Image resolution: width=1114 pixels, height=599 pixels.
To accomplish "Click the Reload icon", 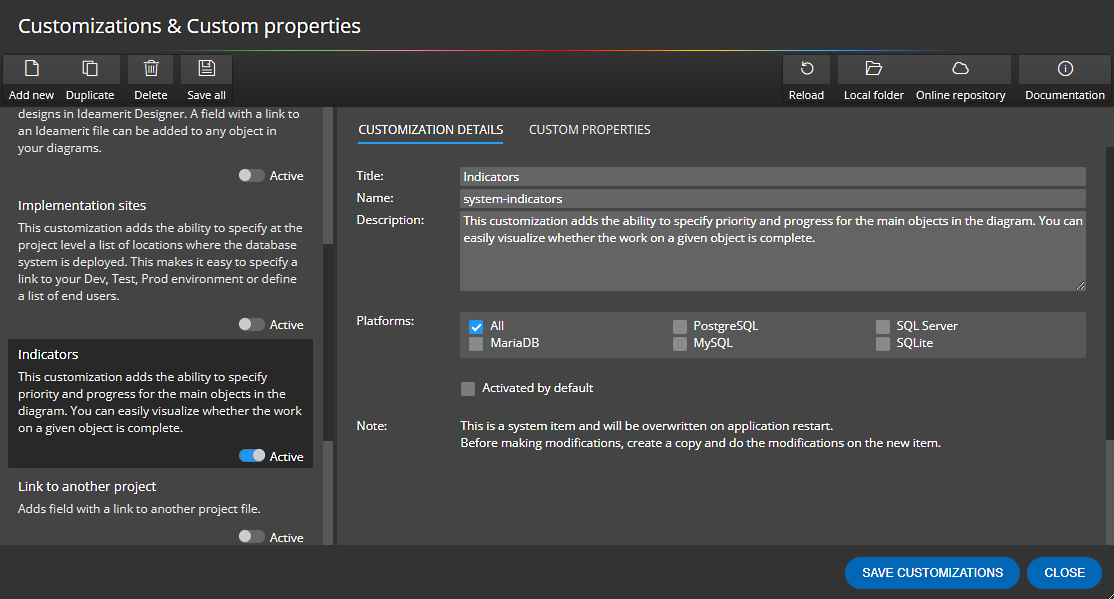I will pyautogui.click(x=806, y=68).
